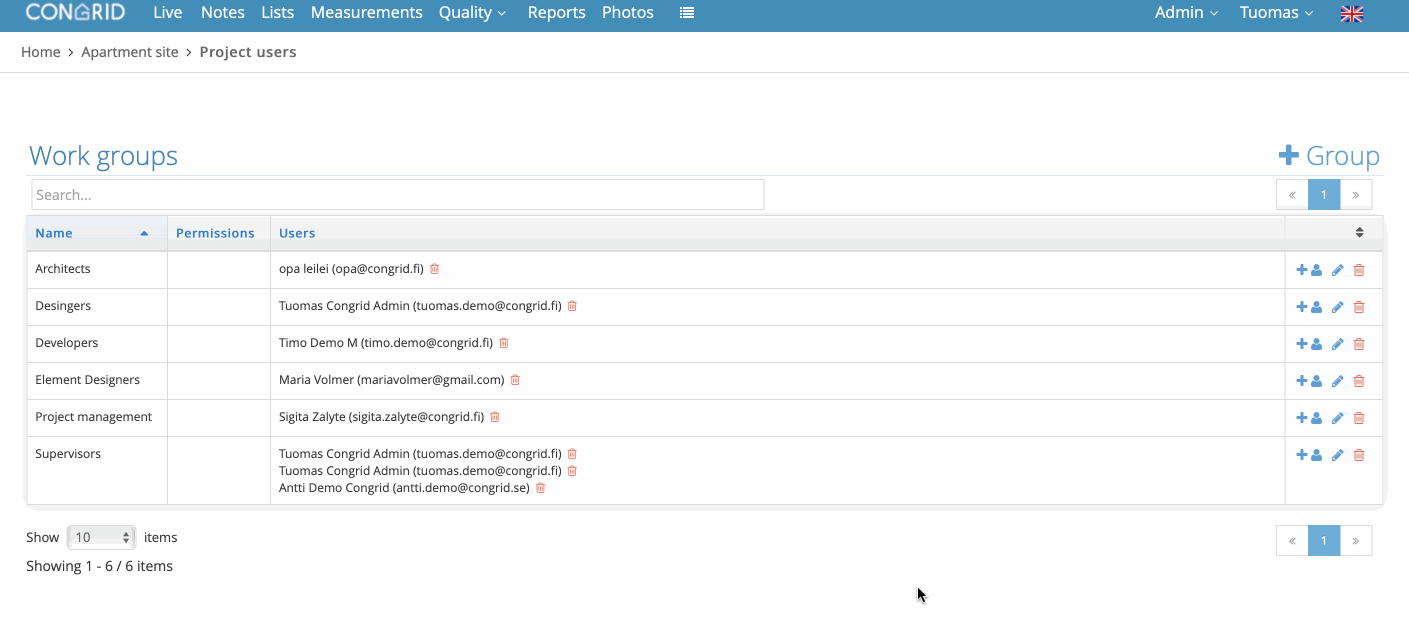Select the Project management group name
The height and width of the screenshot is (630, 1409).
pyautogui.click(x=93, y=417)
